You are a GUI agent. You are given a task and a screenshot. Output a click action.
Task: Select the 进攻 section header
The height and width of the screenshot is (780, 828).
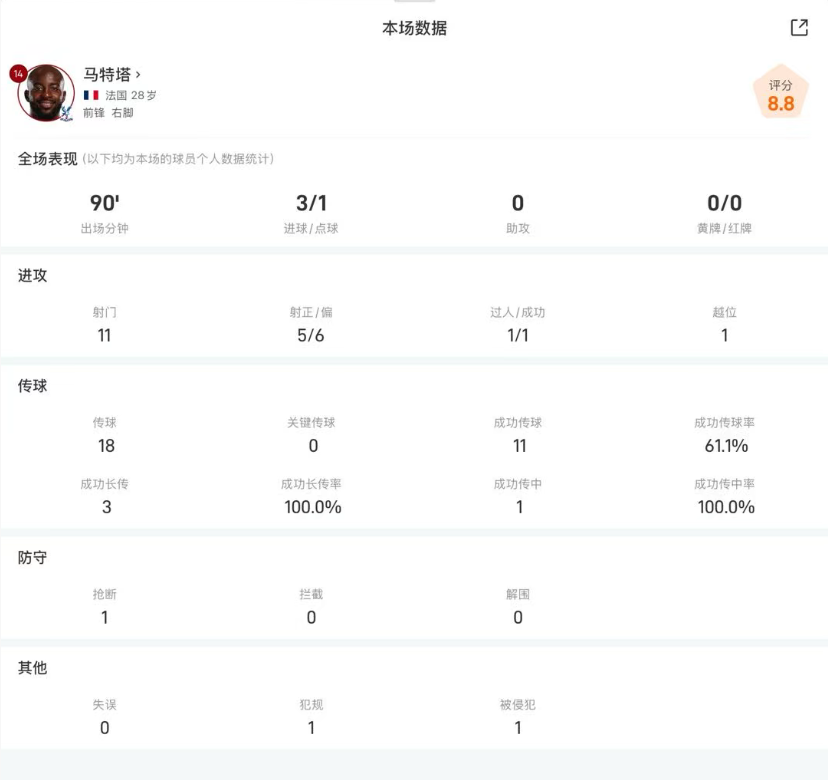32,275
